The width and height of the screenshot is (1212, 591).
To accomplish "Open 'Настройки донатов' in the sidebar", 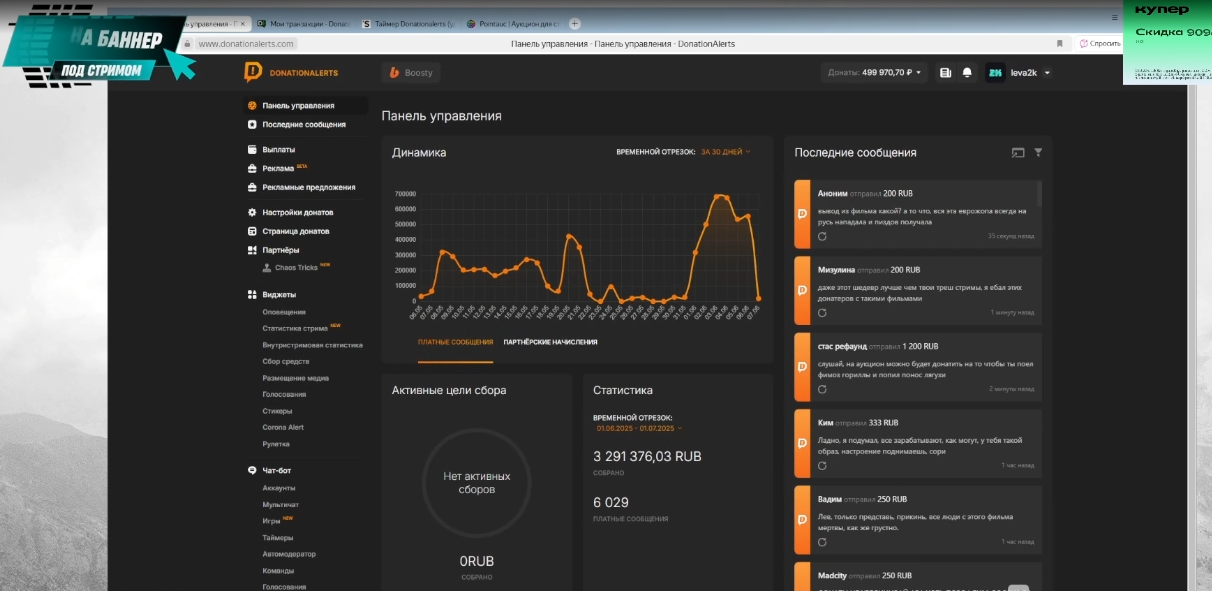I will (x=298, y=212).
